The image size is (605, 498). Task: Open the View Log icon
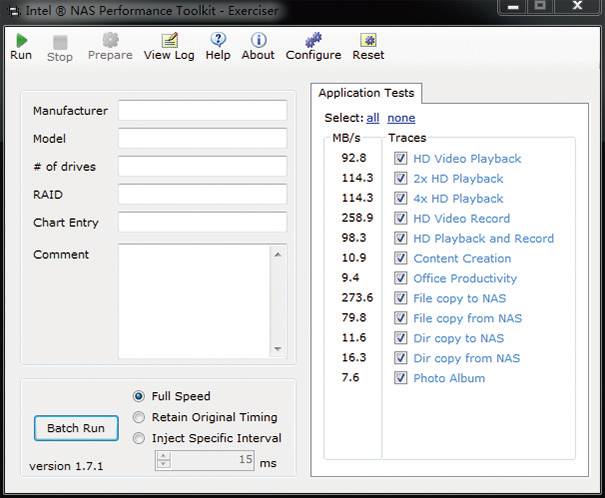click(169, 40)
